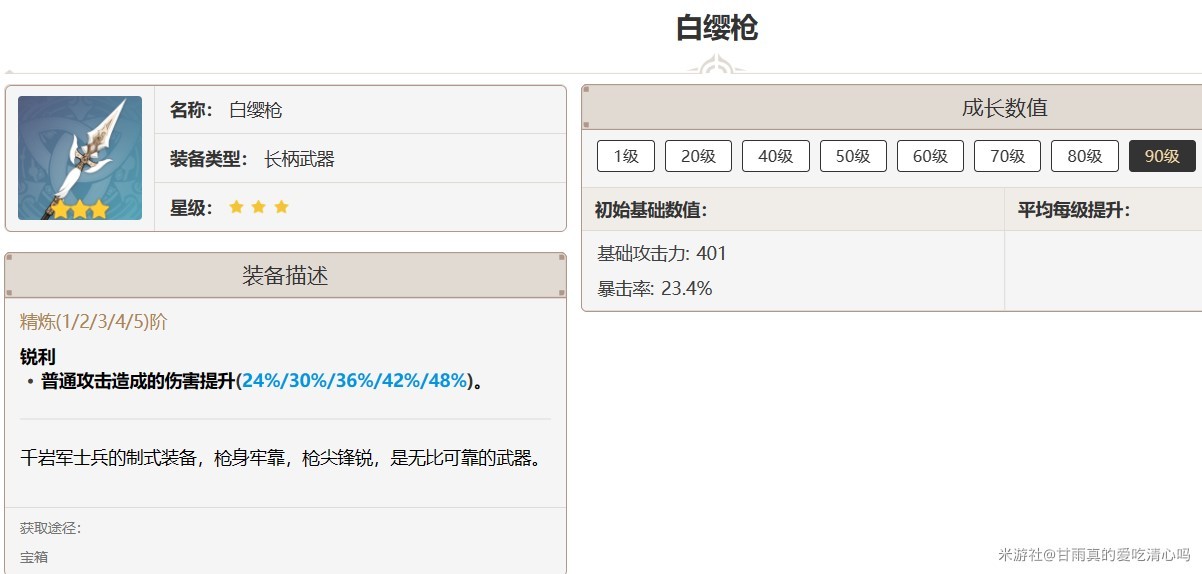Click the middle star in 星级 row
Image resolution: width=1202 pixels, height=574 pixels.
click(x=259, y=207)
